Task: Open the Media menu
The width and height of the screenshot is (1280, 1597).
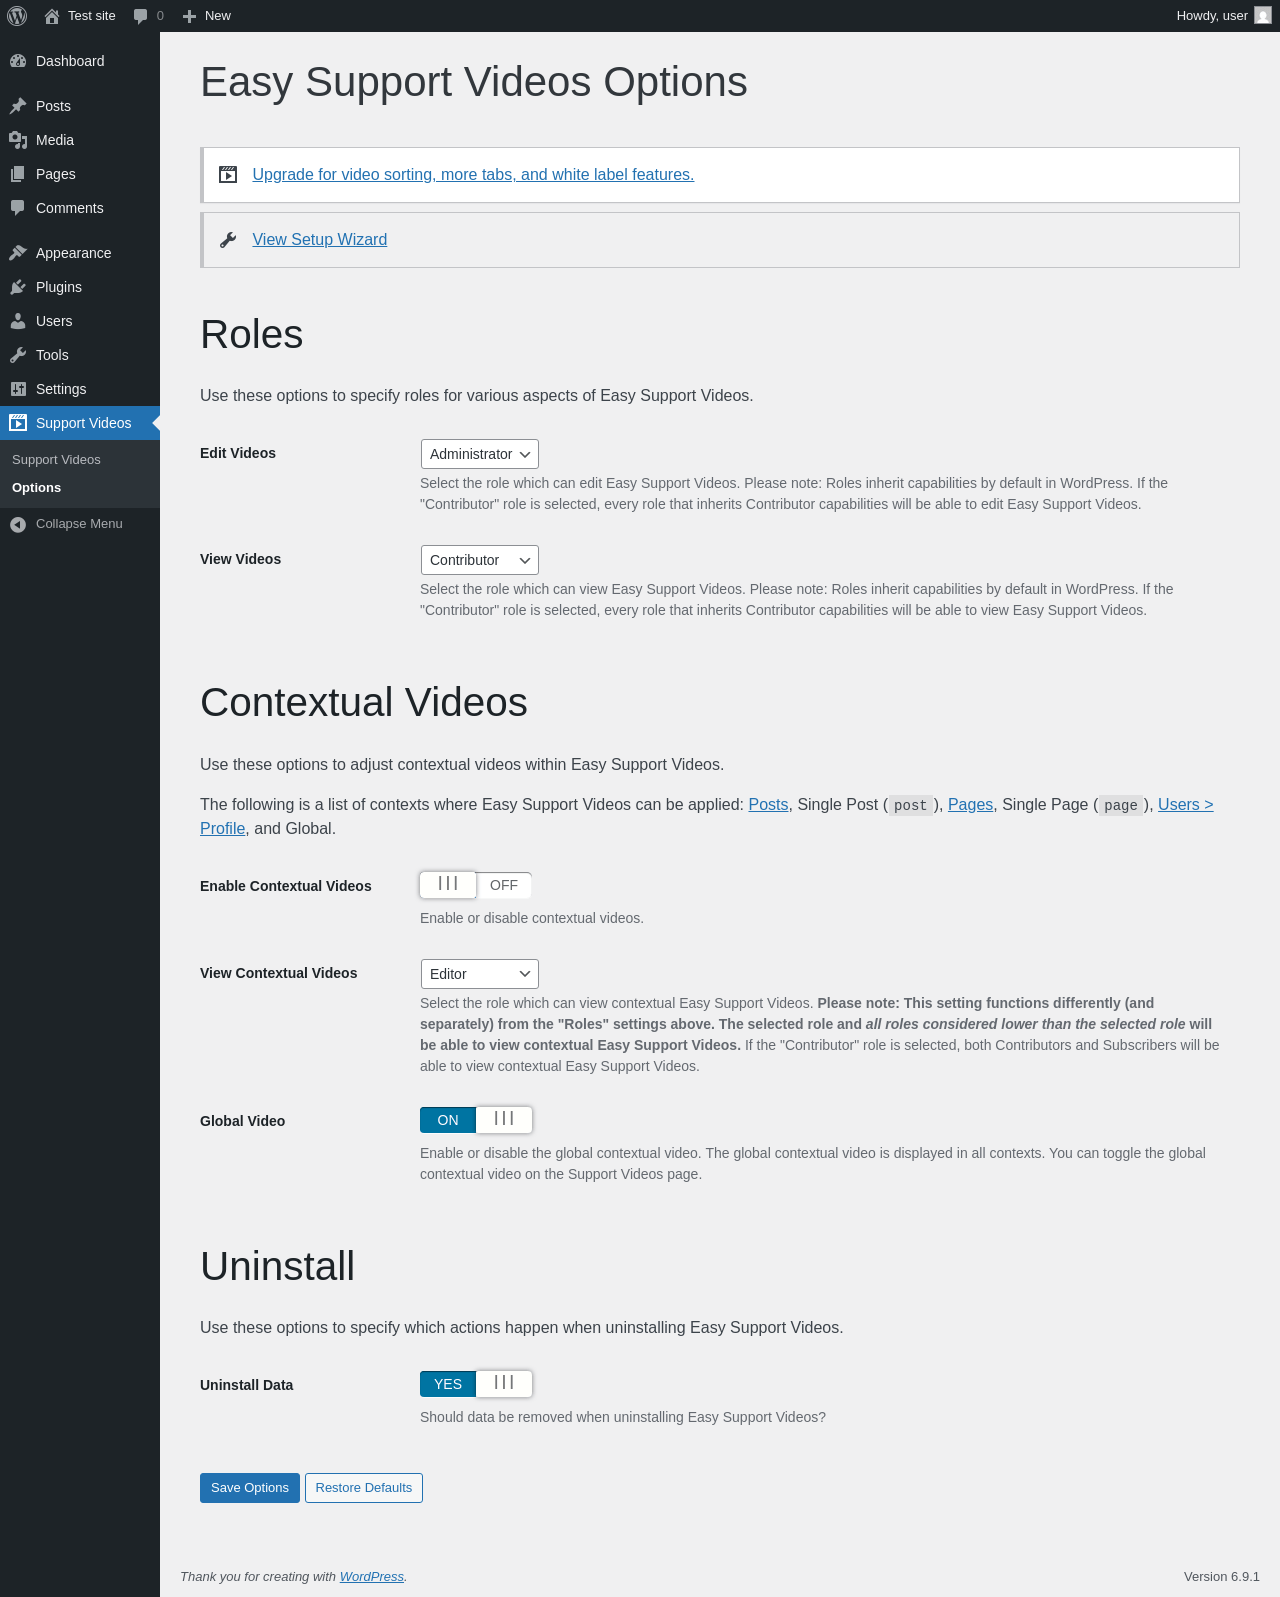Action: coord(80,140)
